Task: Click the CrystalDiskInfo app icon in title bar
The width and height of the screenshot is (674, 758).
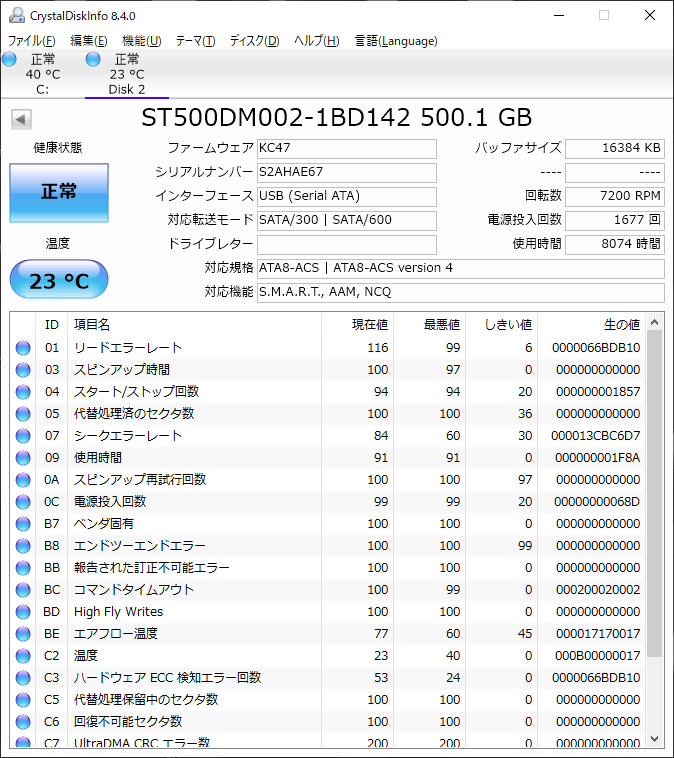Action: 17,15
